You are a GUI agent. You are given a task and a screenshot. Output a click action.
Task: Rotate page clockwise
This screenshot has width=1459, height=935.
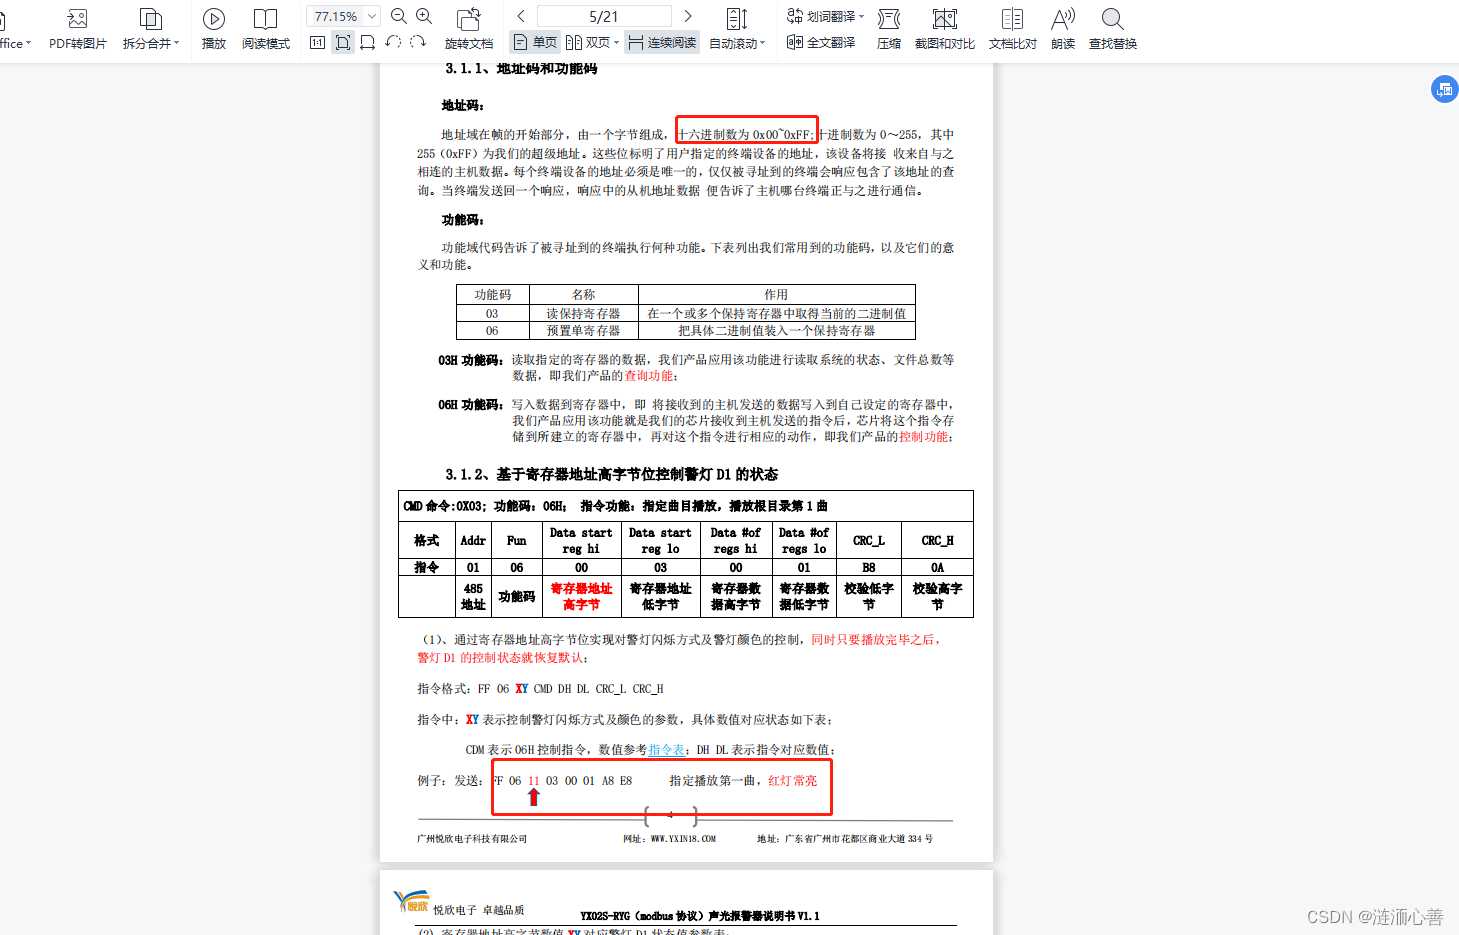coord(418,42)
